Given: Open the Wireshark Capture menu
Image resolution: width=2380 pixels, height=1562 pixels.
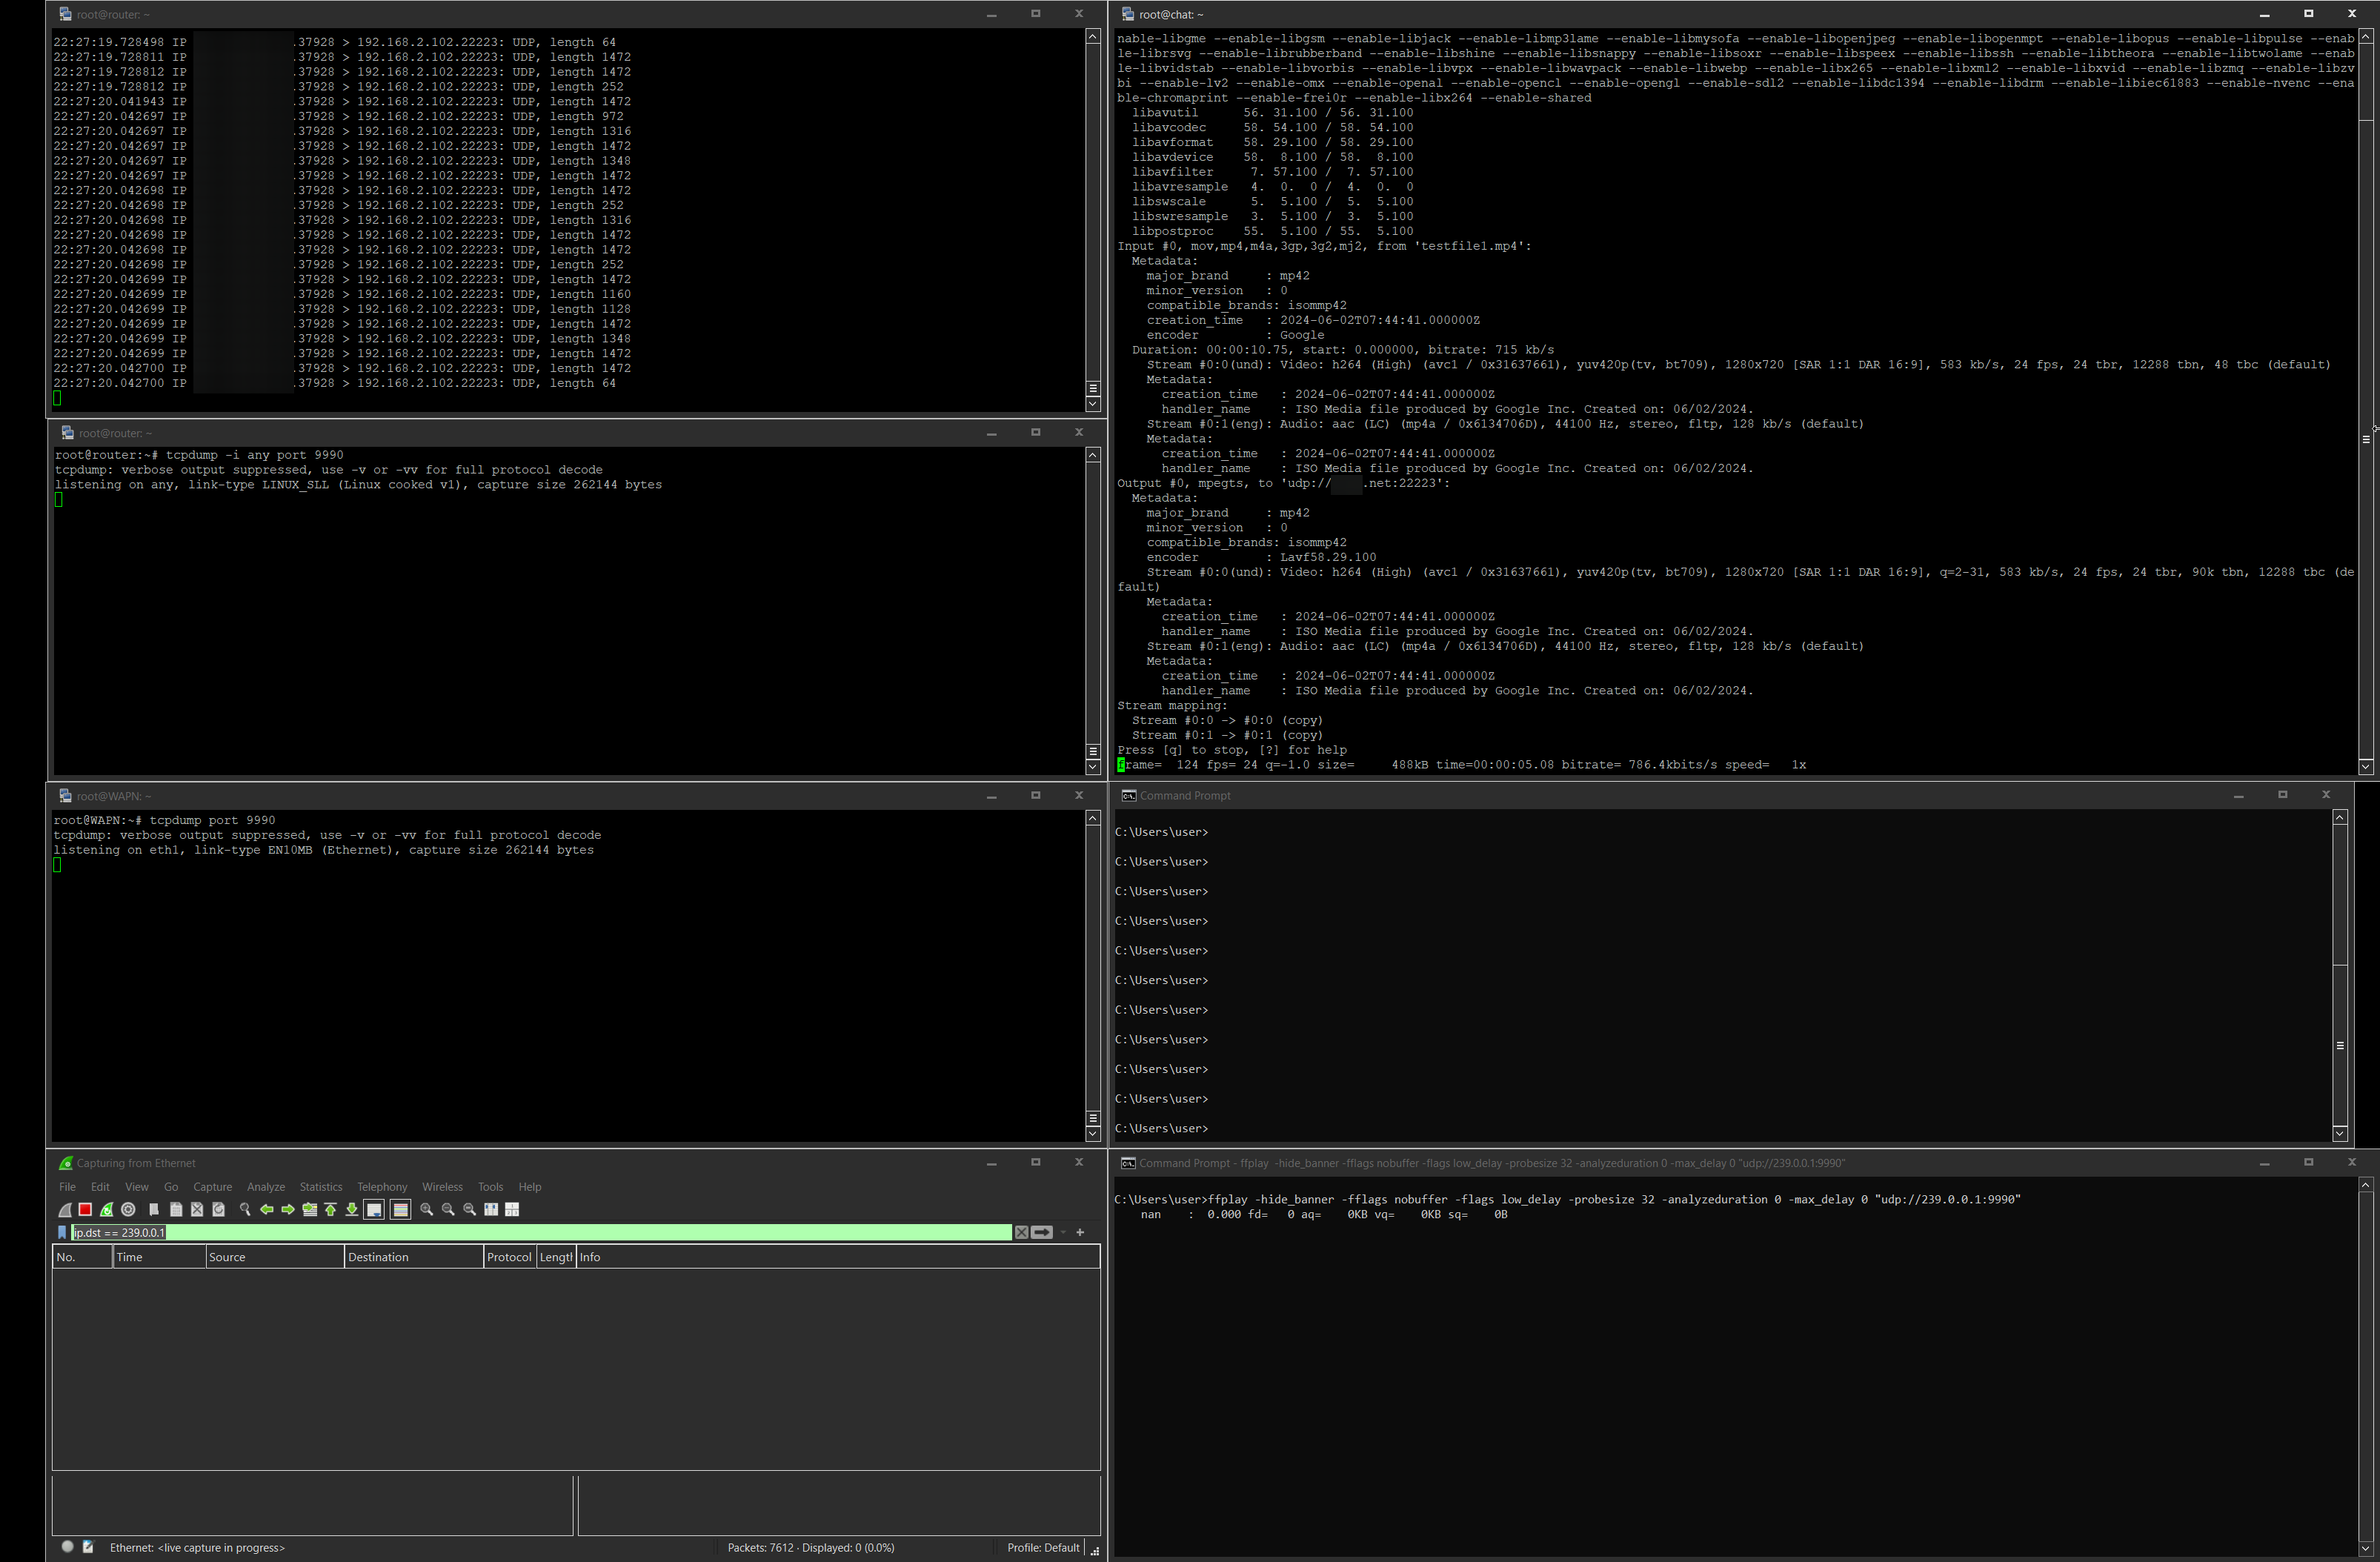Looking at the screenshot, I should point(212,1186).
